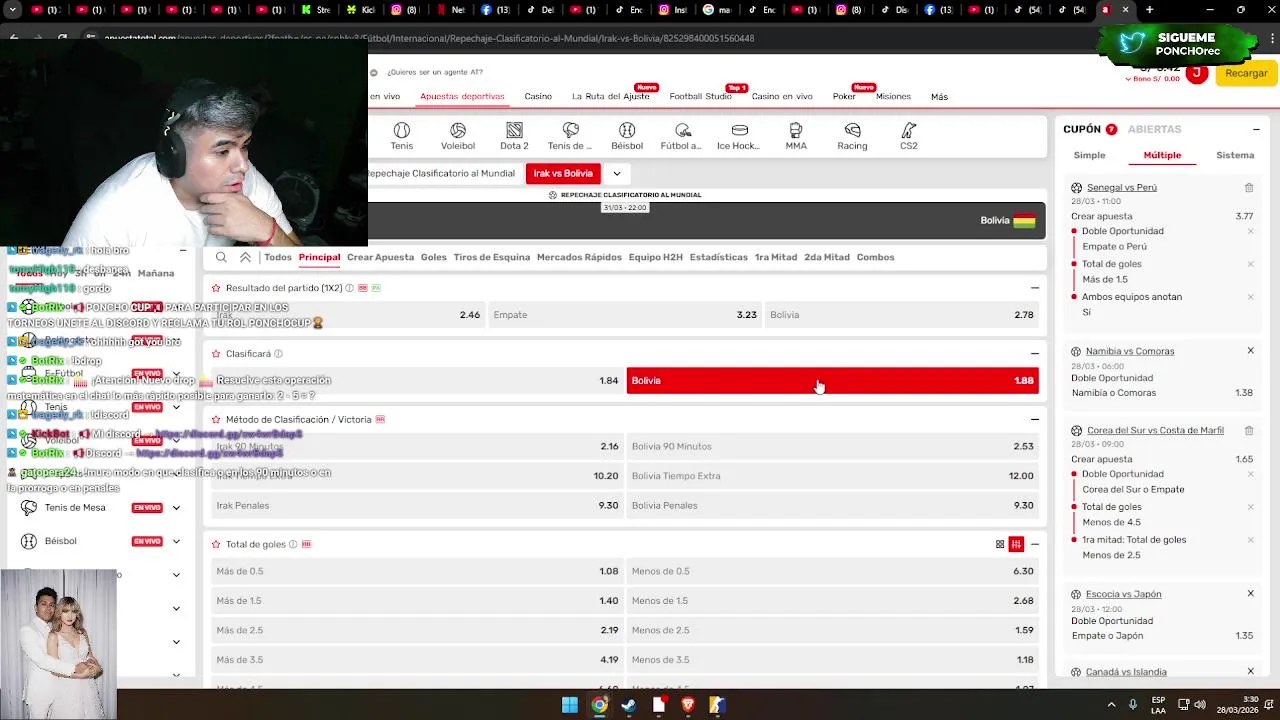Screen dimensions: 1280x720
Task: Open Chrome from the Windows taskbar
Action: [x=599, y=705]
